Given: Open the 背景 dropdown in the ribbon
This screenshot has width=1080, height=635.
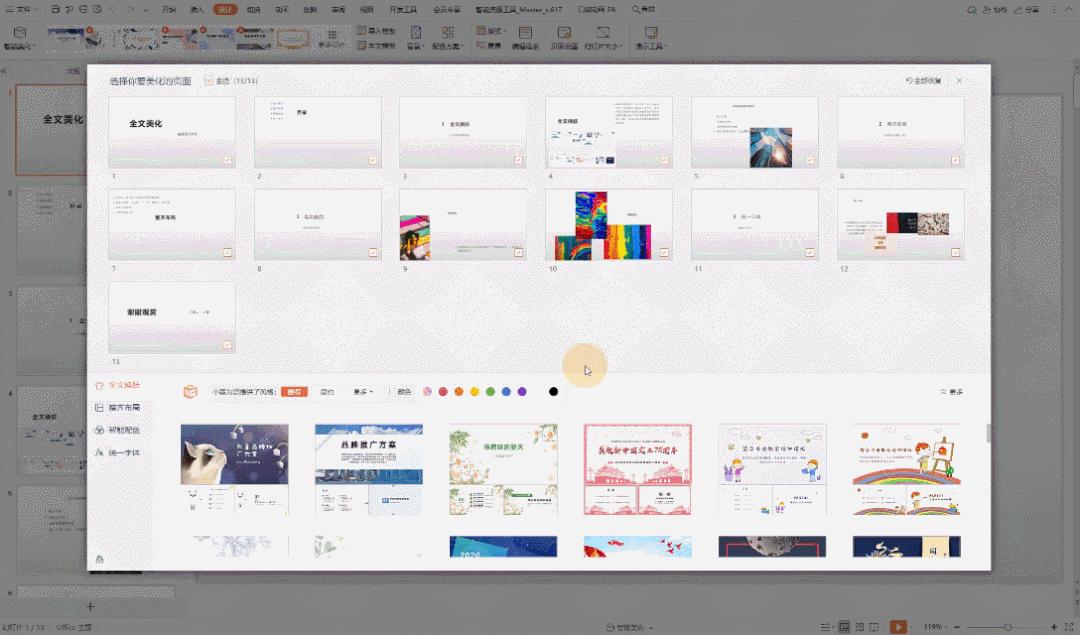Looking at the screenshot, I should coord(415,38).
